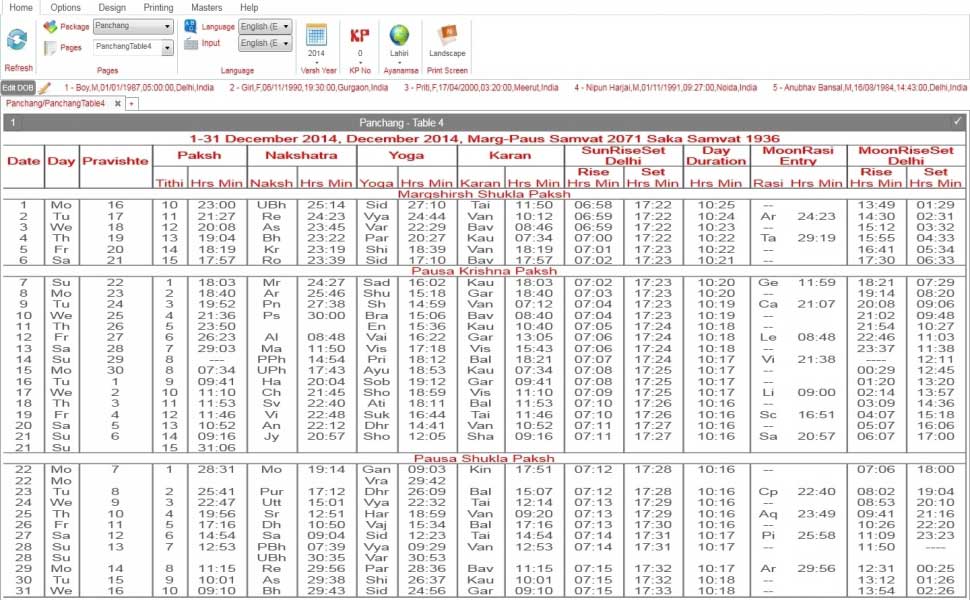Click the checkmark icon on Panchang header

[x=958, y=121]
